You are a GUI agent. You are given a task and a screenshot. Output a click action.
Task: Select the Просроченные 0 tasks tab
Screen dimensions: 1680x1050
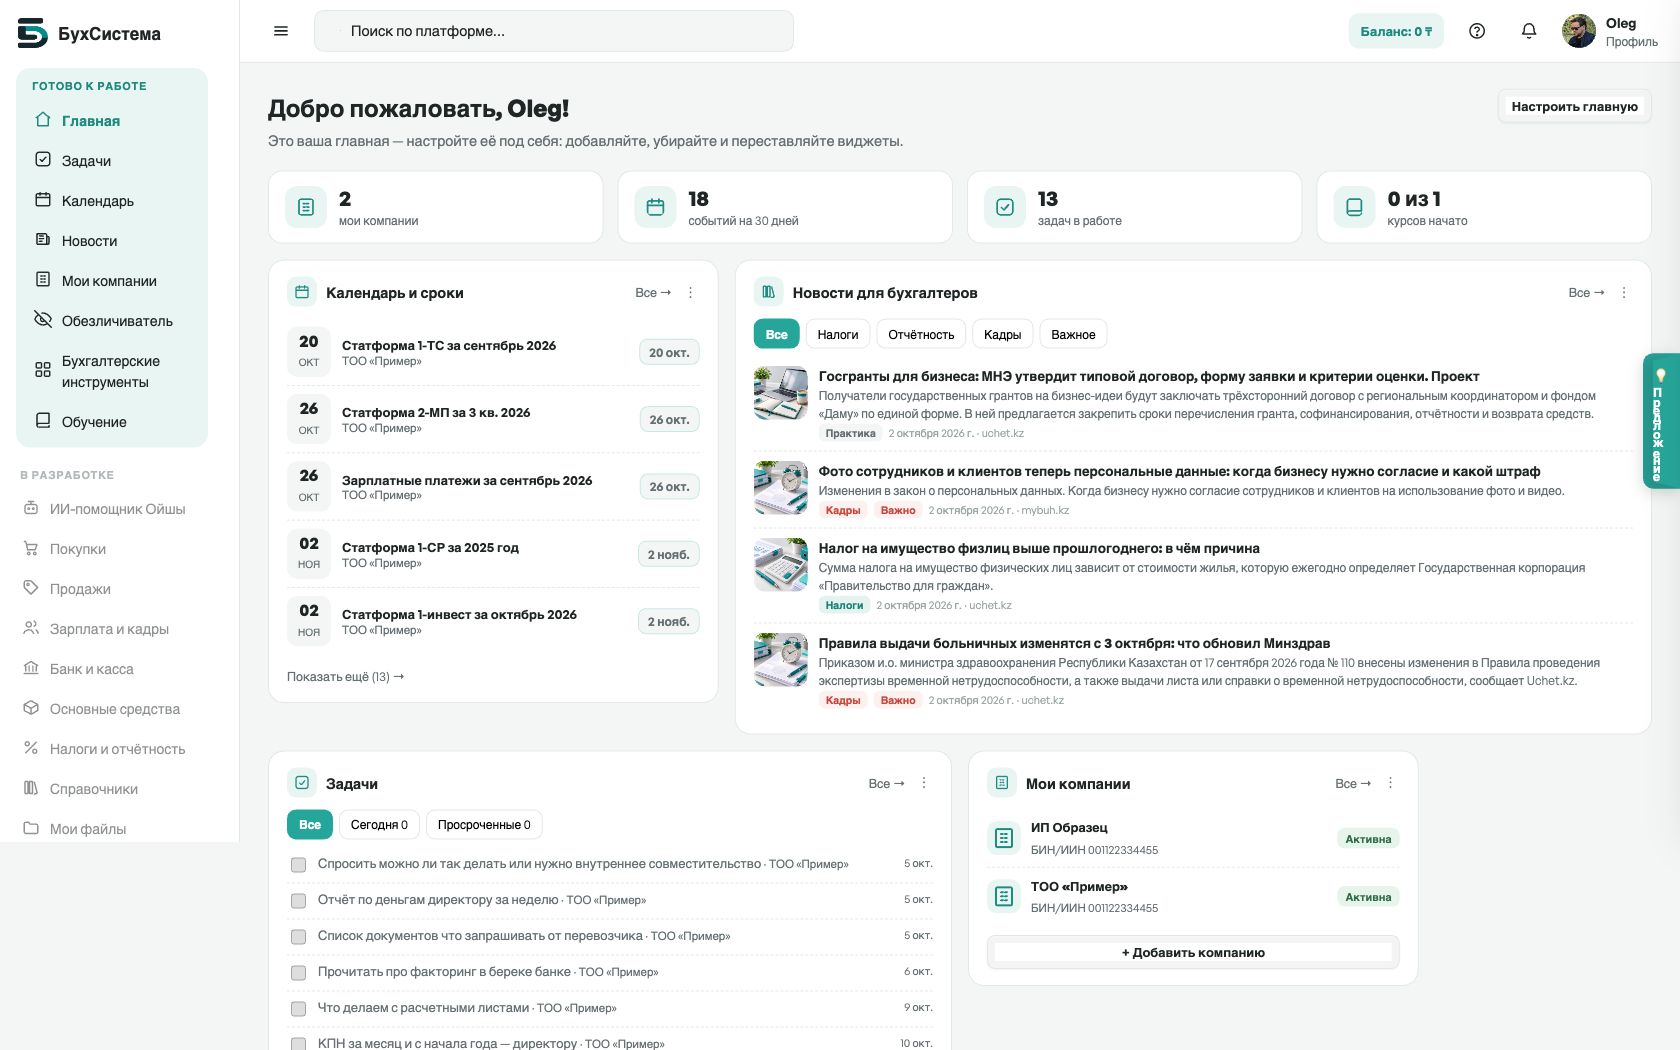tap(484, 825)
